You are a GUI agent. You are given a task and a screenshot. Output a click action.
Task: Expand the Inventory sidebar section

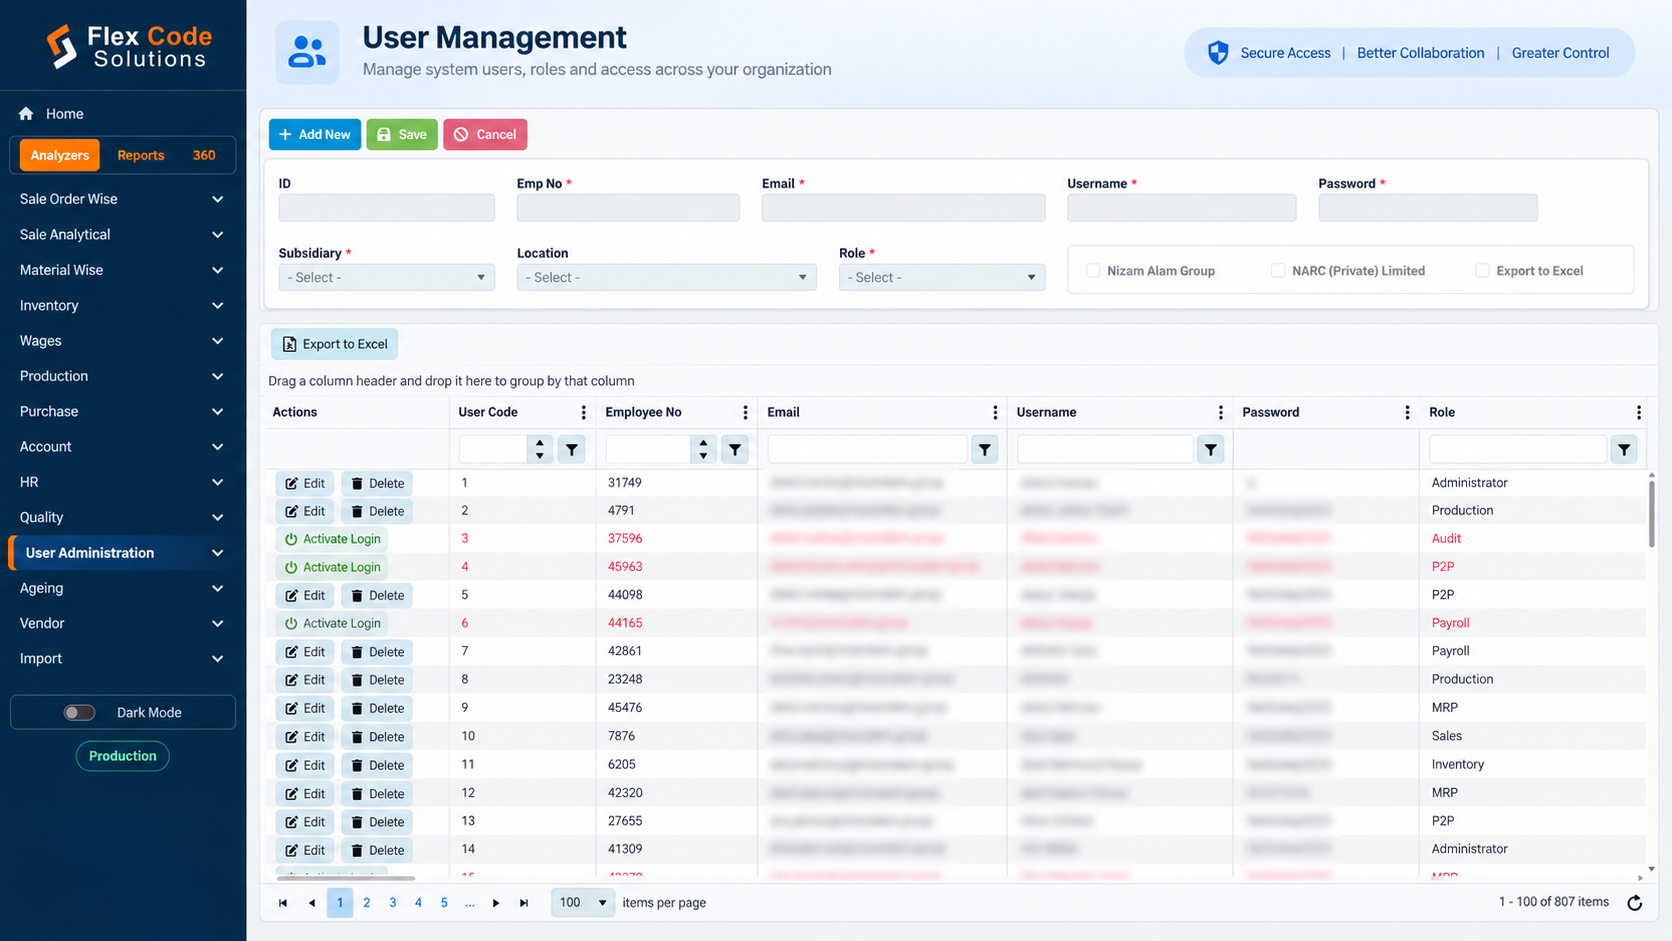122,305
